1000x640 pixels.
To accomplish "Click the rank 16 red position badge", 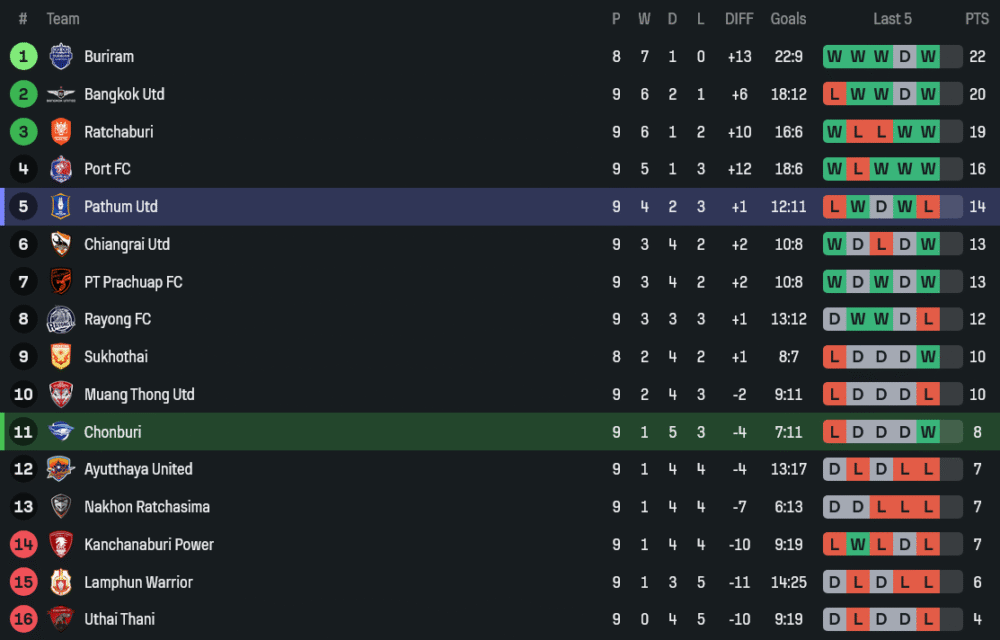I will point(24,619).
